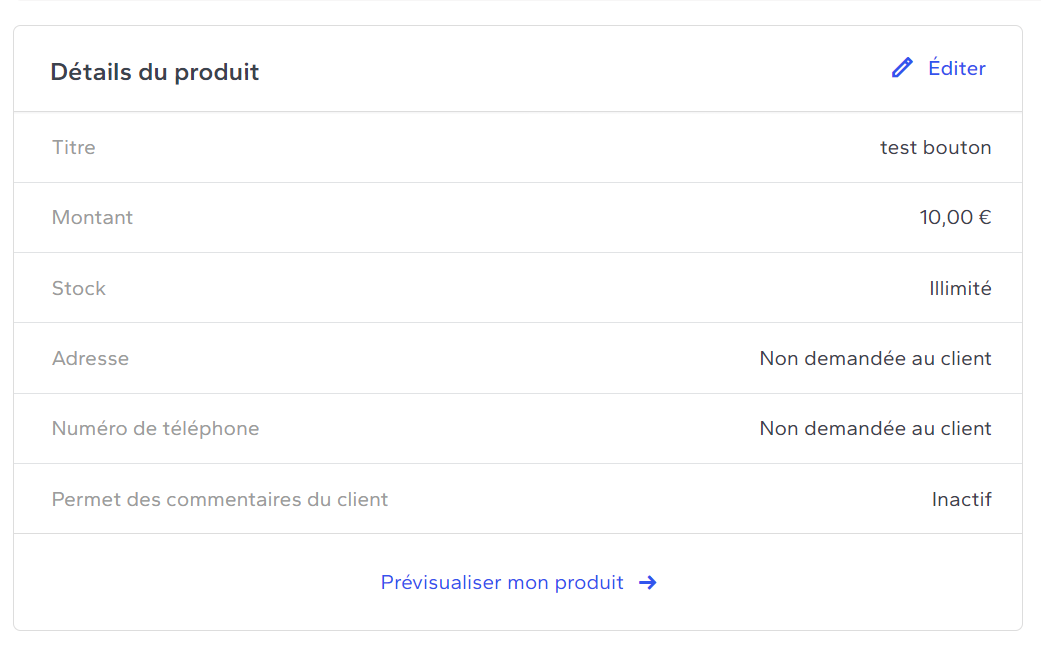The image size is (1041, 651).
Task: Click Adresse's 'Non demandée au client' value
Action: [x=875, y=358]
